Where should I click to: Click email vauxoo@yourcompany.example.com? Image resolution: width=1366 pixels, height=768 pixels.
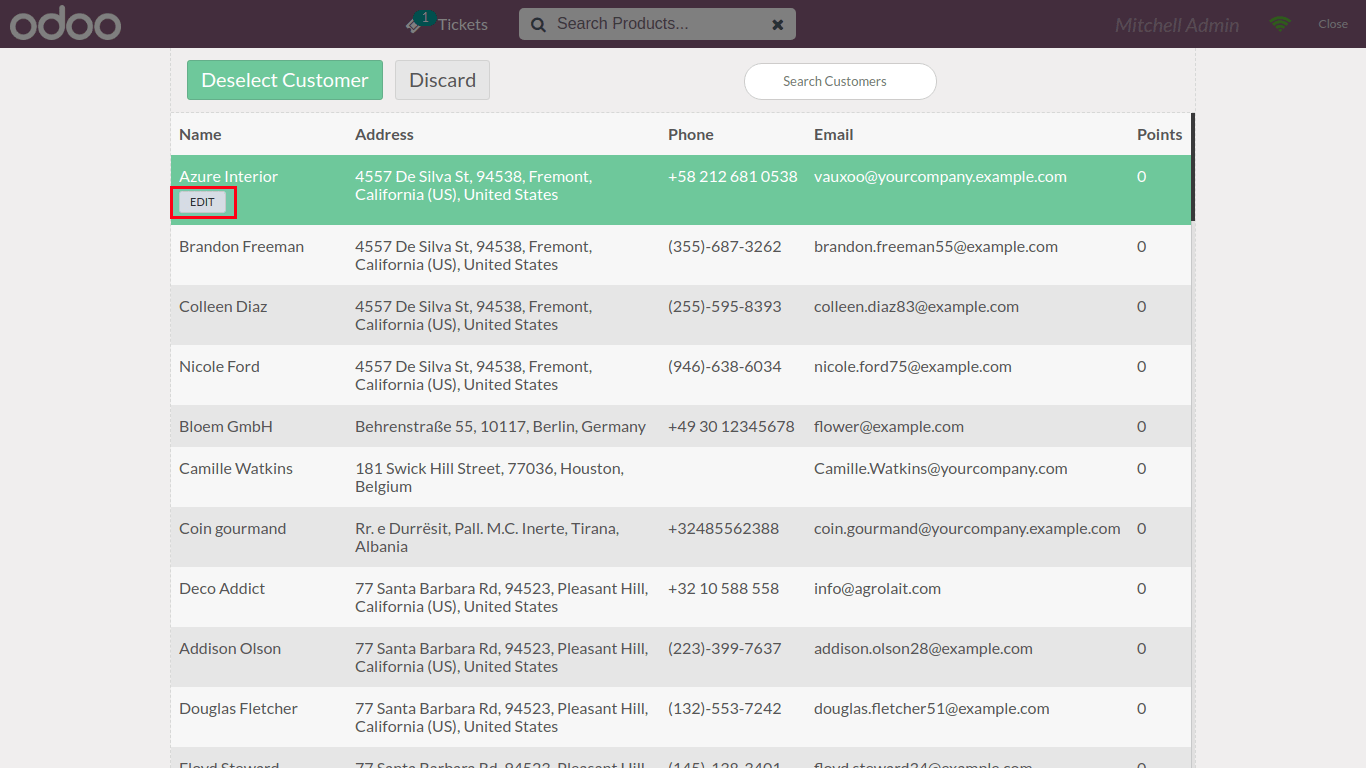pos(940,176)
